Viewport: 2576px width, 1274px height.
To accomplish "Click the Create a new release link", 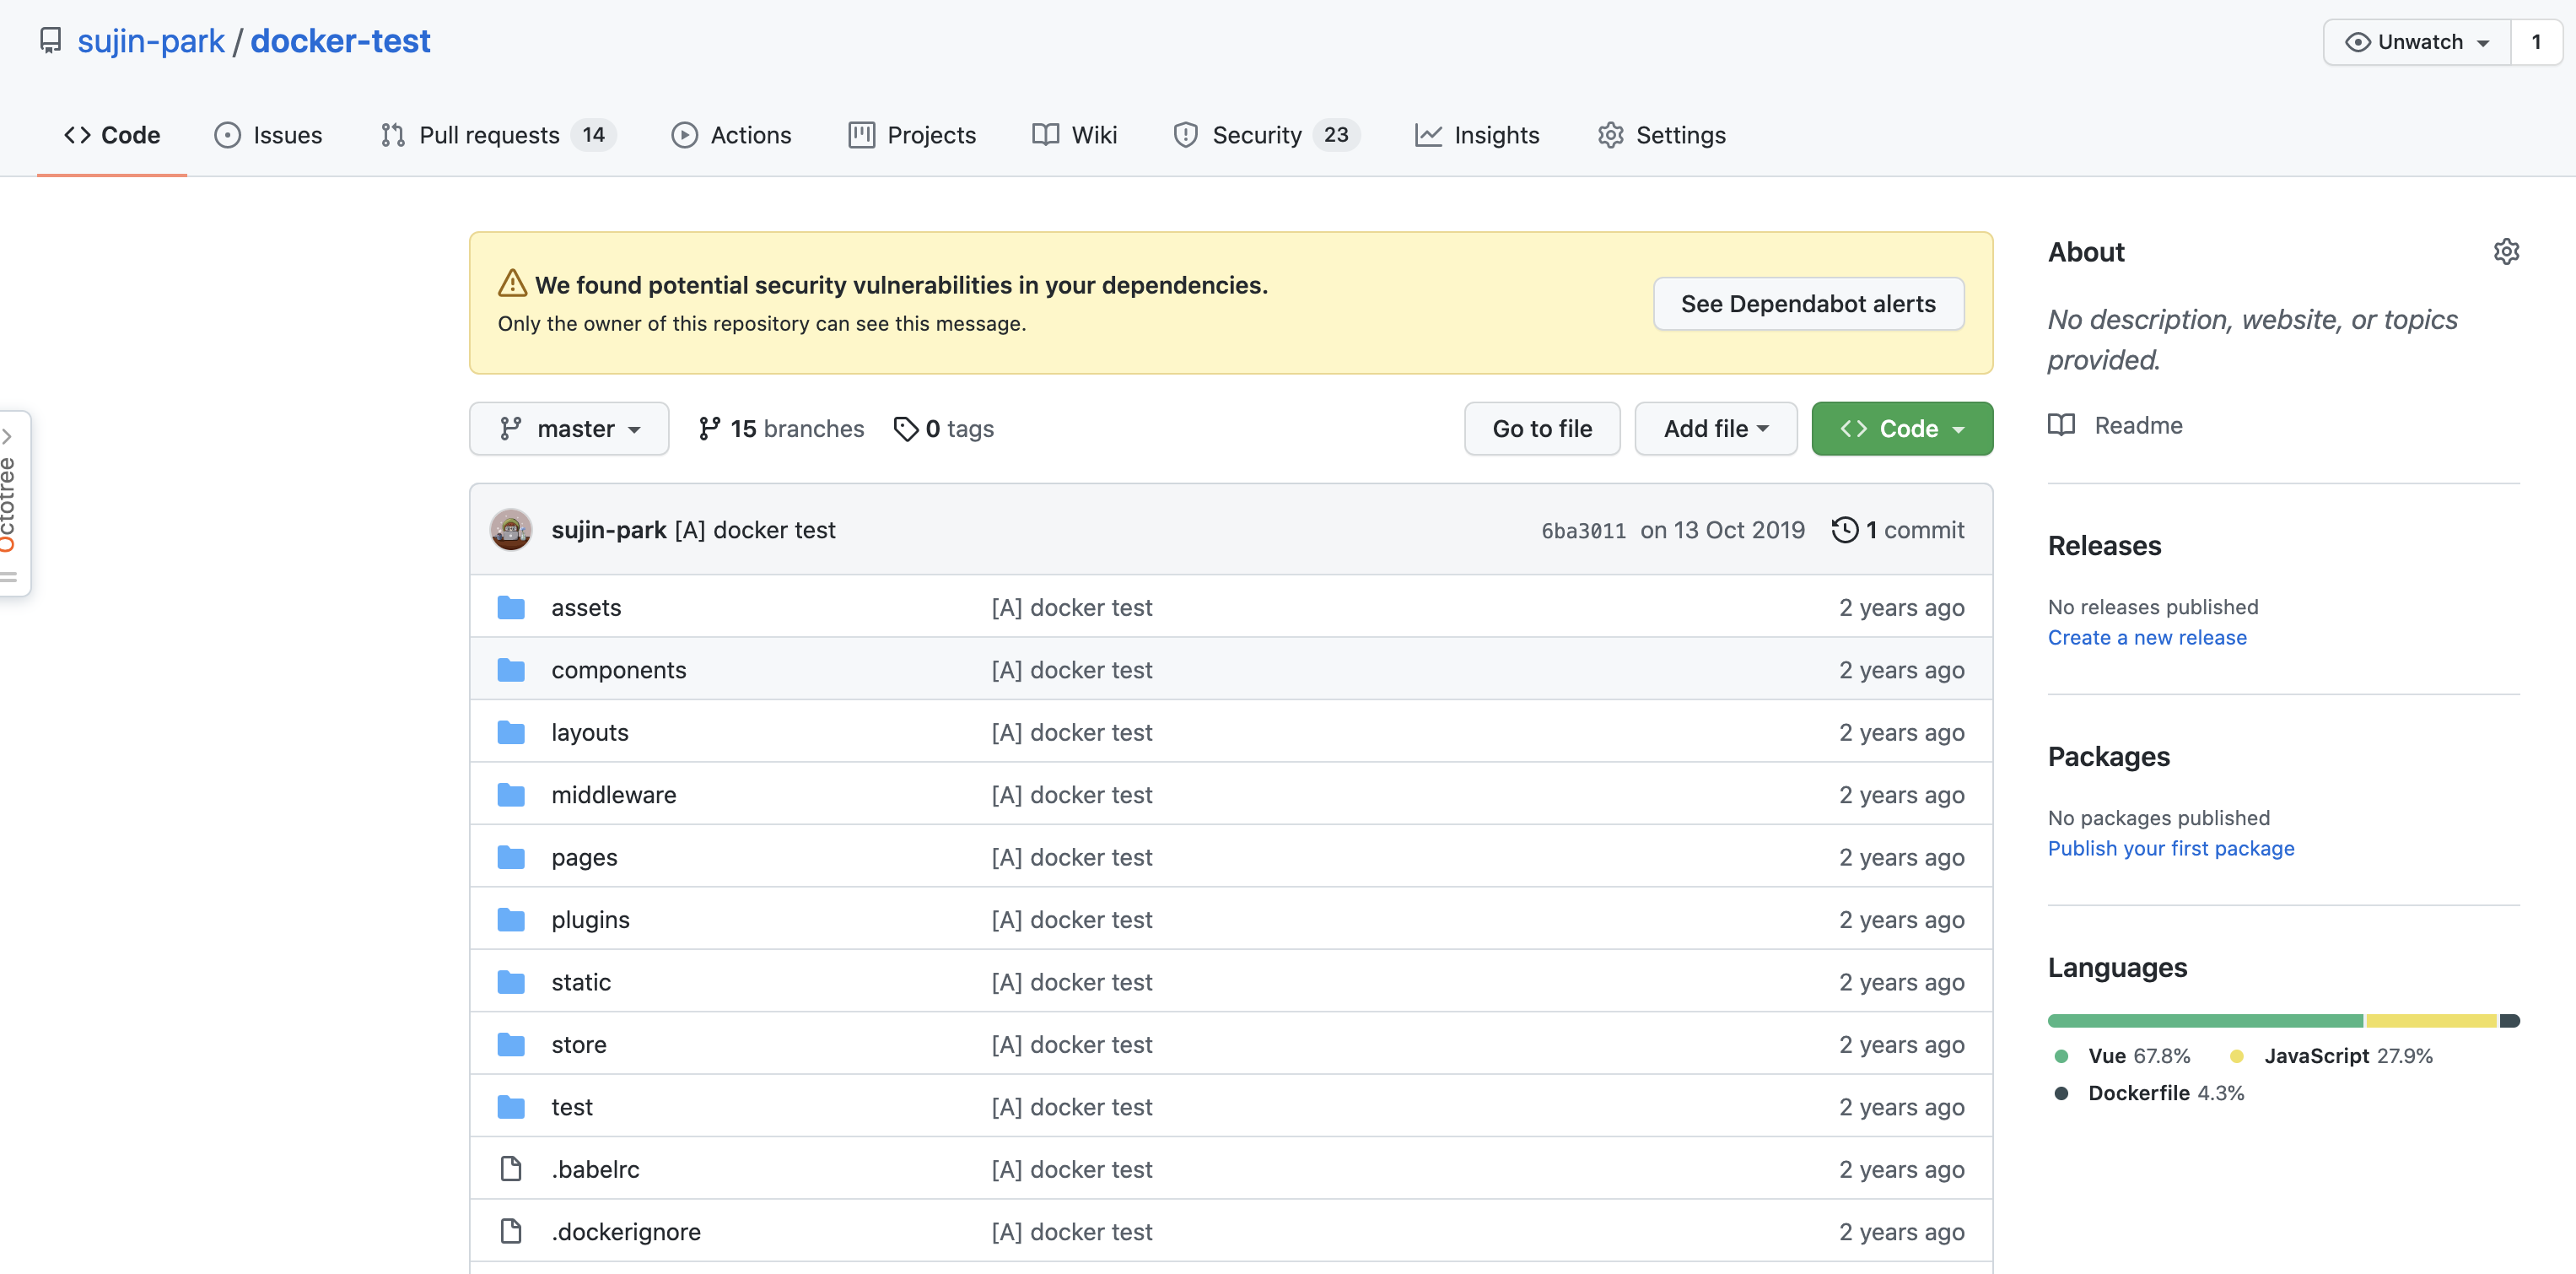I will [2147, 637].
